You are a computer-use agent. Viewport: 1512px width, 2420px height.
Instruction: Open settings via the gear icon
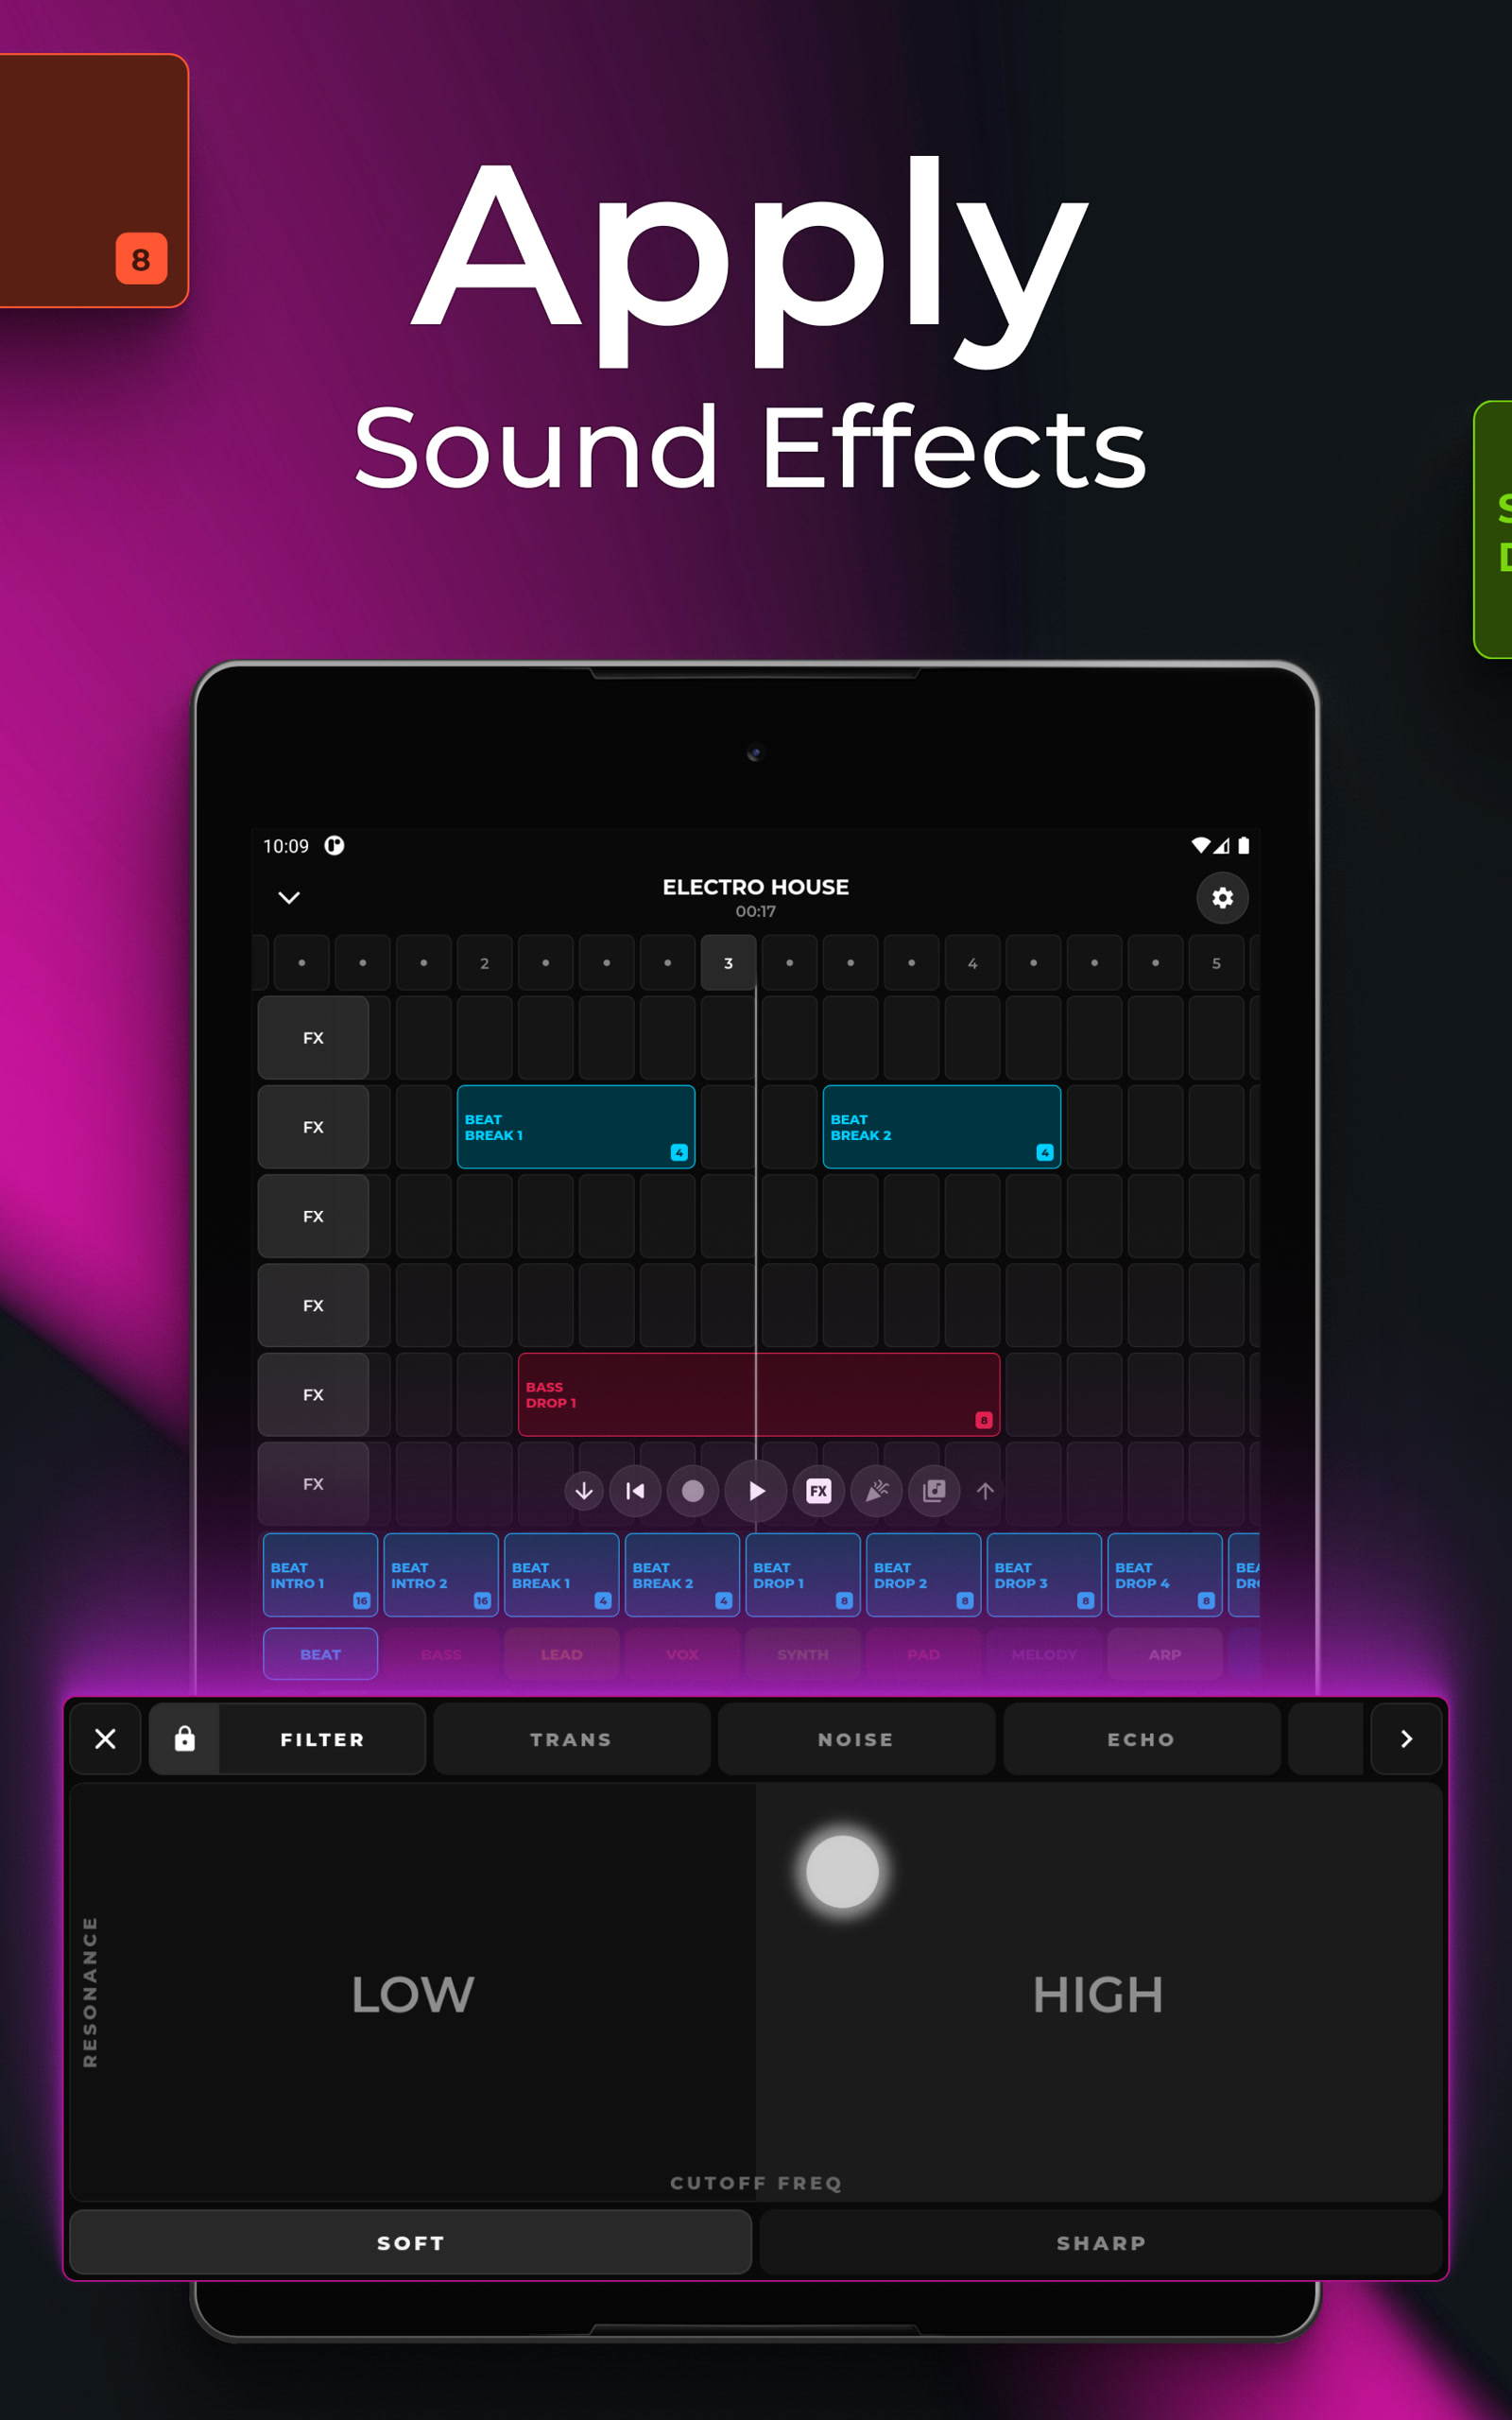[1222, 898]
